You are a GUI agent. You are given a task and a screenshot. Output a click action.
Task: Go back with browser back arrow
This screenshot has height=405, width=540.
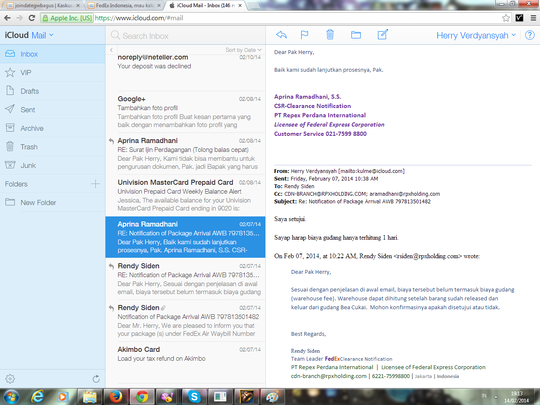8,18
